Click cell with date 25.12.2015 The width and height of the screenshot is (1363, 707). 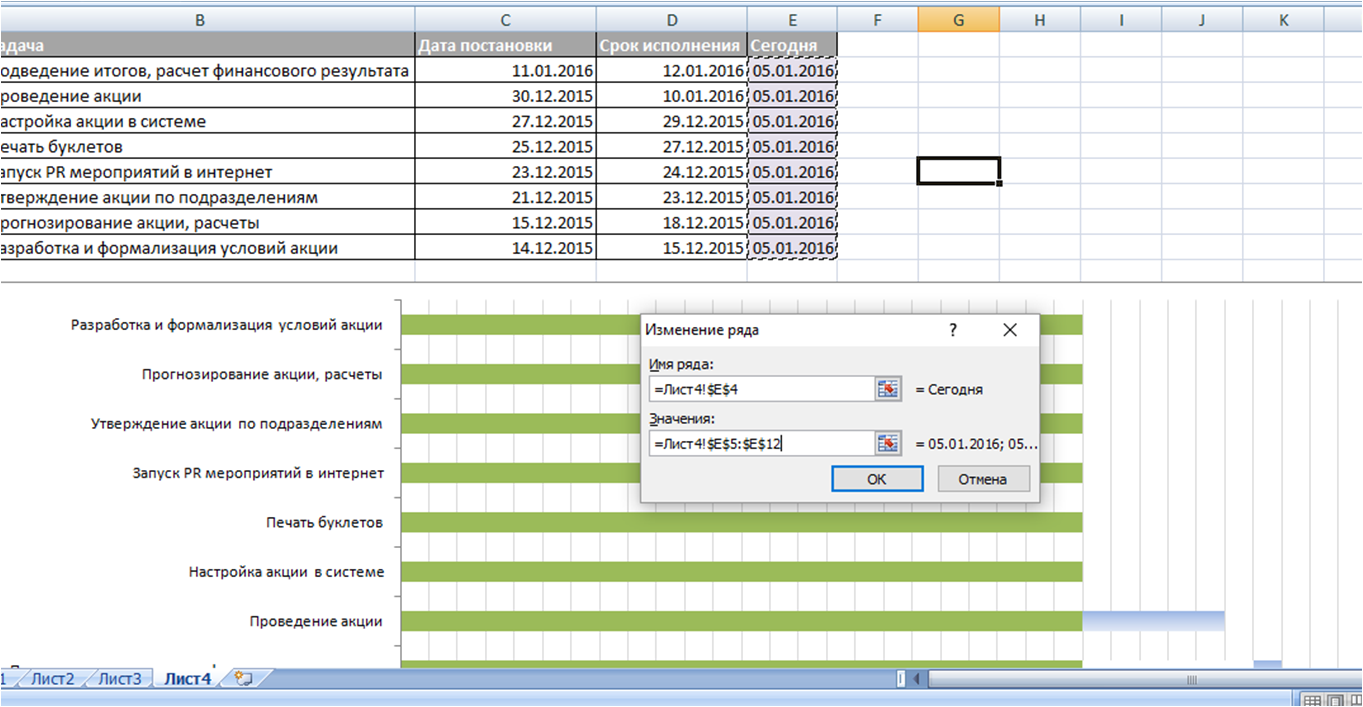(505, 147)
